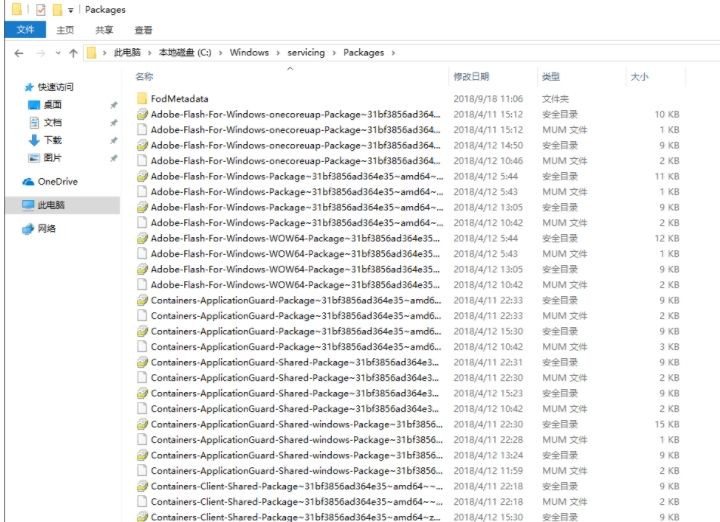Open the 文件 ribbon tab

coord(25,30)
